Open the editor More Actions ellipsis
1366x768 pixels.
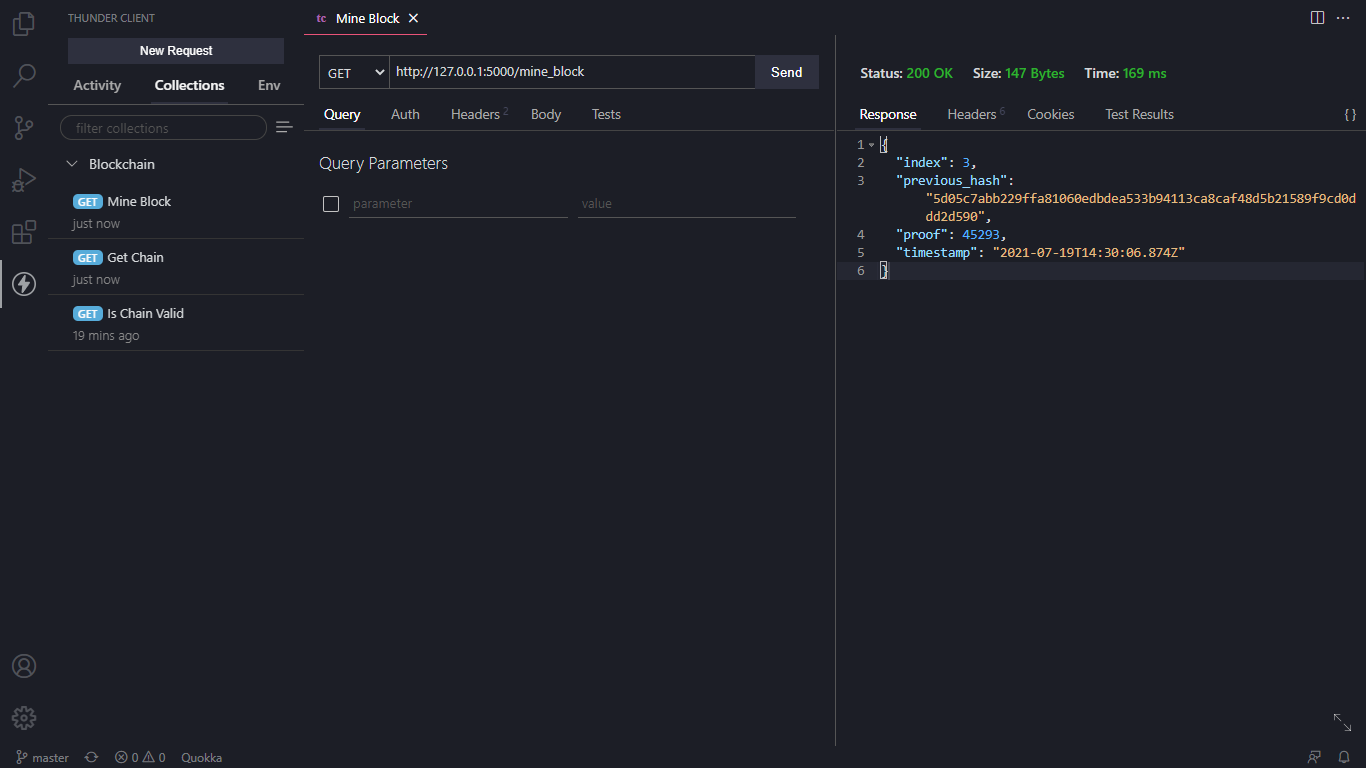click(1343, 18)
